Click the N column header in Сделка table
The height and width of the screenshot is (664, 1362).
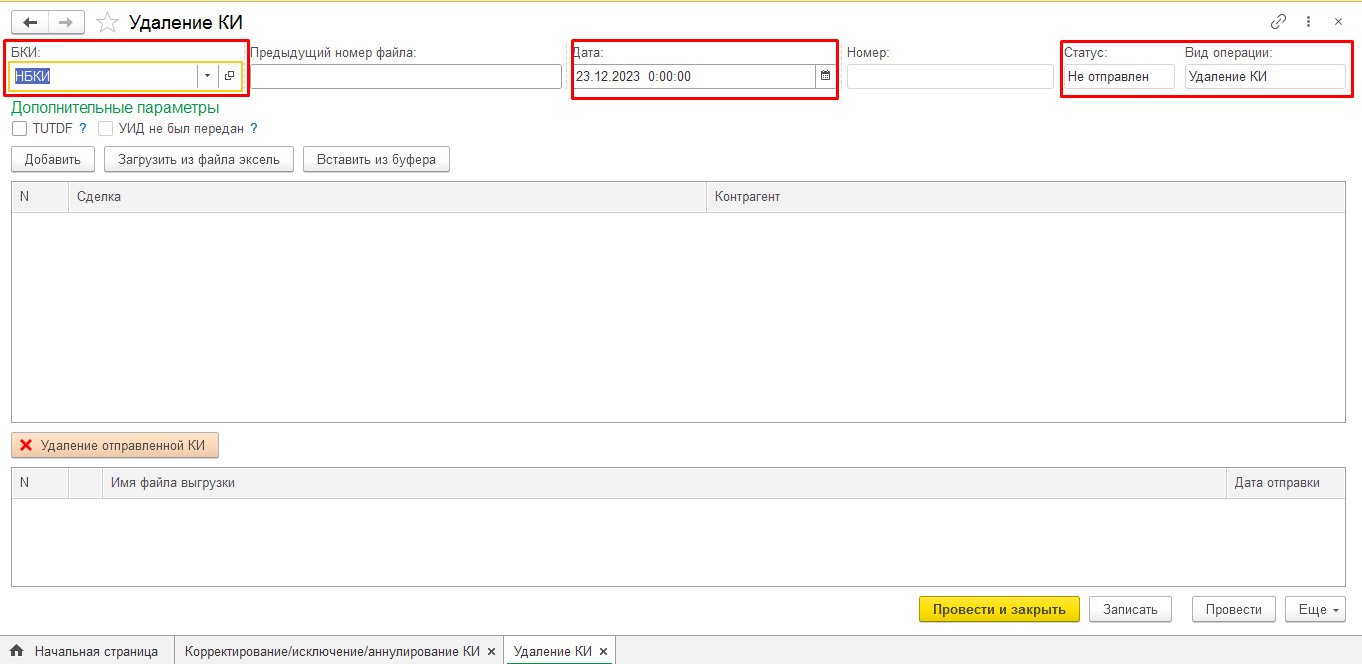pyautogui.click(x=40, y=197)
